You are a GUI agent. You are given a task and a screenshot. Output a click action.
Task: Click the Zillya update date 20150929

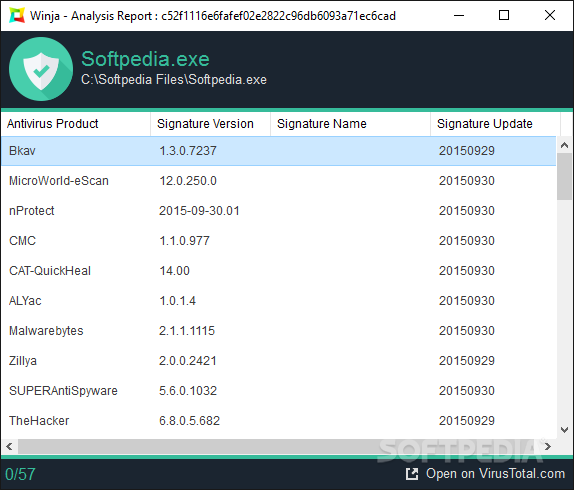[467, 361]
